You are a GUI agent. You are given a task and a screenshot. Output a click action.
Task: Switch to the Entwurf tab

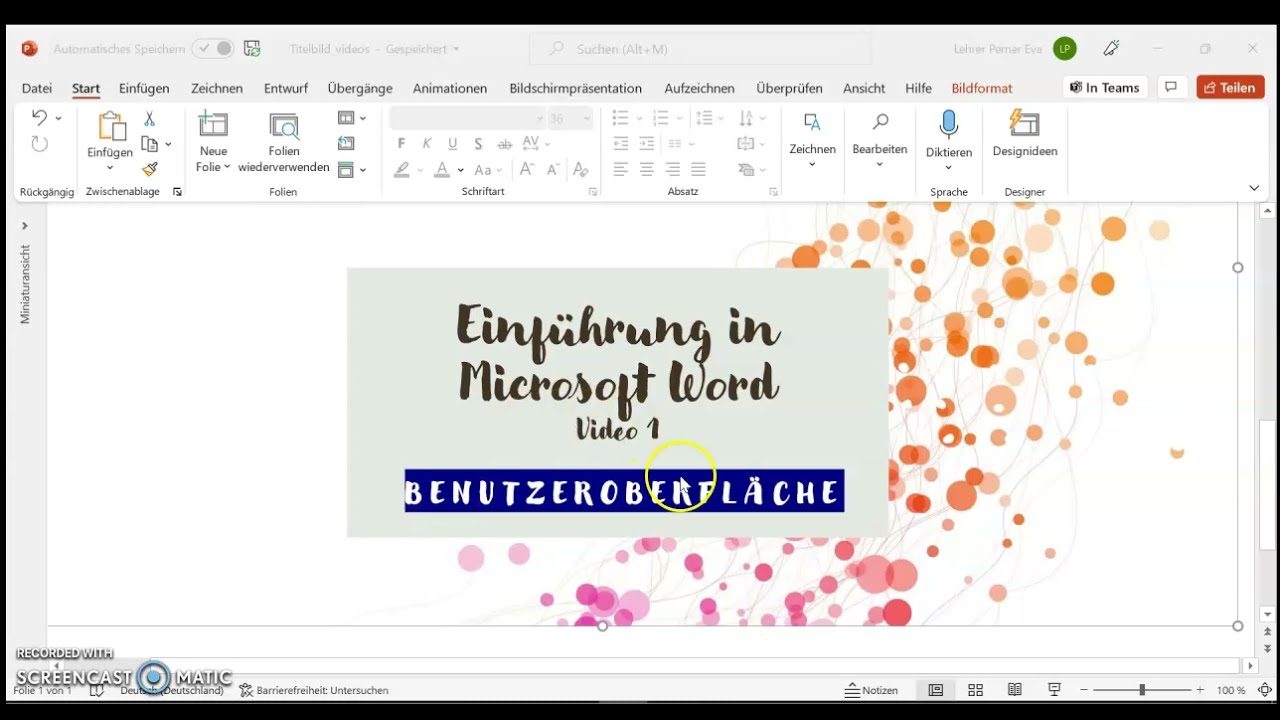click(286, 88)
